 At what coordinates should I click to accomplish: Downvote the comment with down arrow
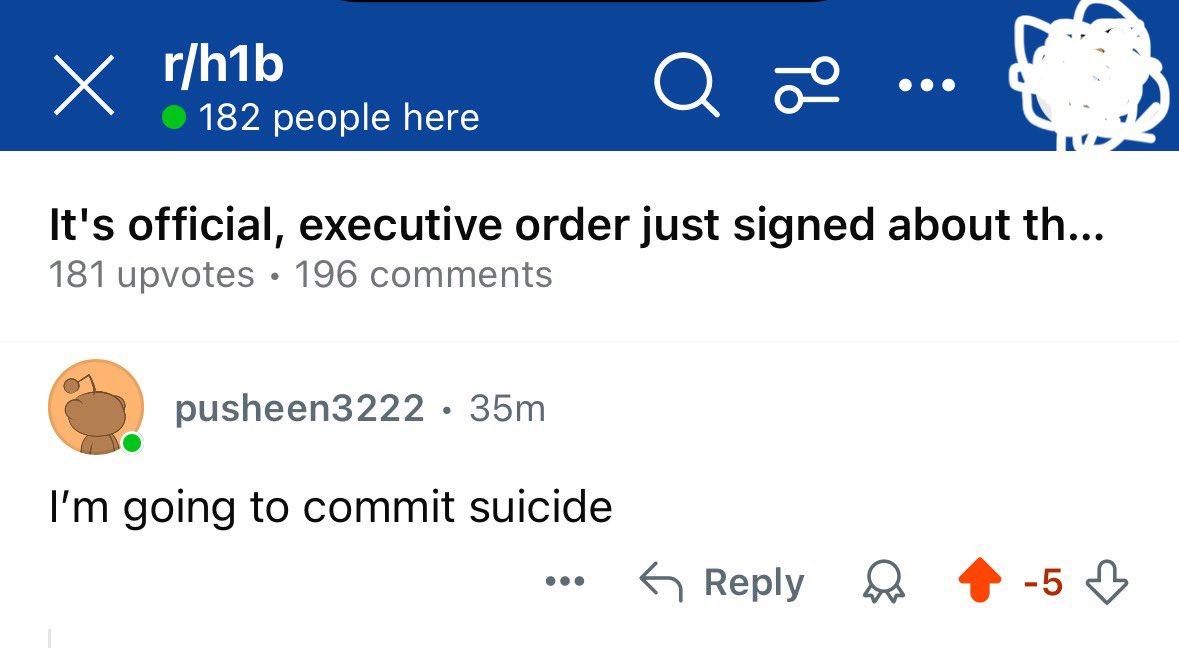pos(1107,582)
